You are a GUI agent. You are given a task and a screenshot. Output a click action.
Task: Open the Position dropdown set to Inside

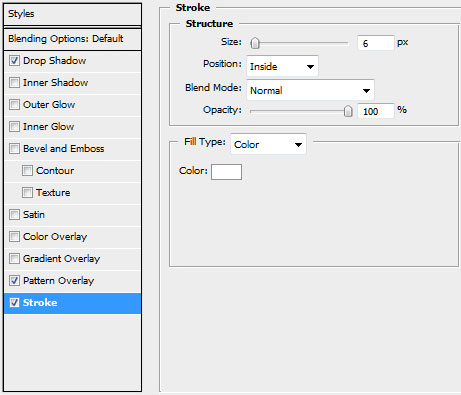pyautogui.click(x=282, y=66)
